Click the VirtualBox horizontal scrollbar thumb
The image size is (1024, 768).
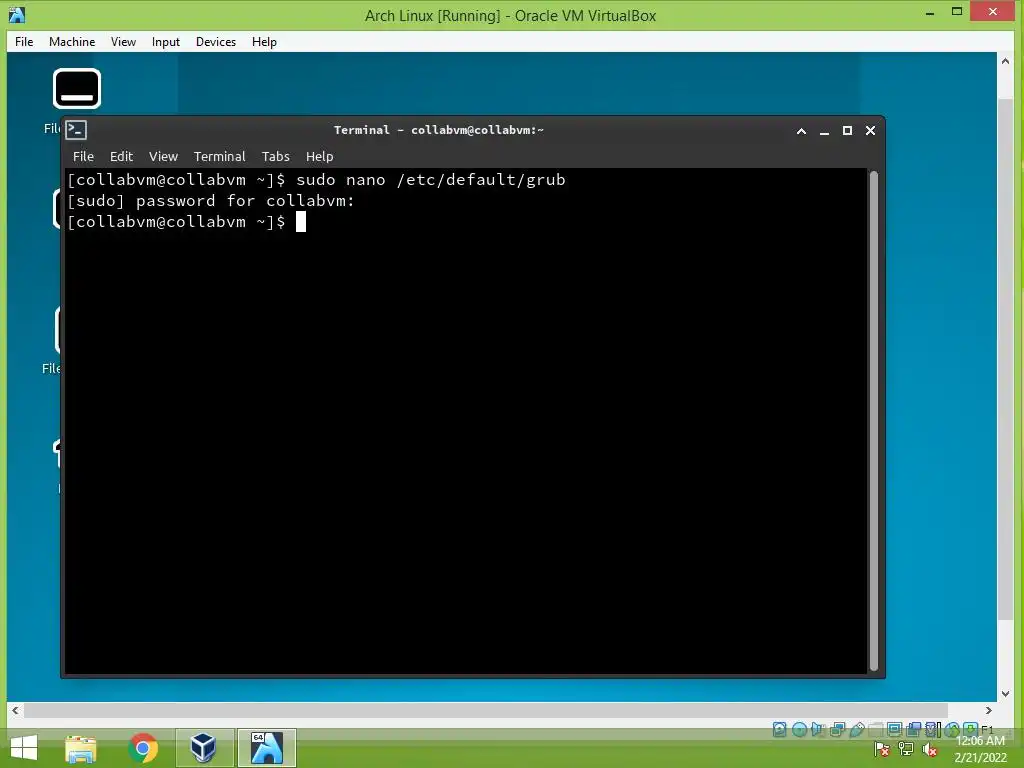tap(486, 710)
